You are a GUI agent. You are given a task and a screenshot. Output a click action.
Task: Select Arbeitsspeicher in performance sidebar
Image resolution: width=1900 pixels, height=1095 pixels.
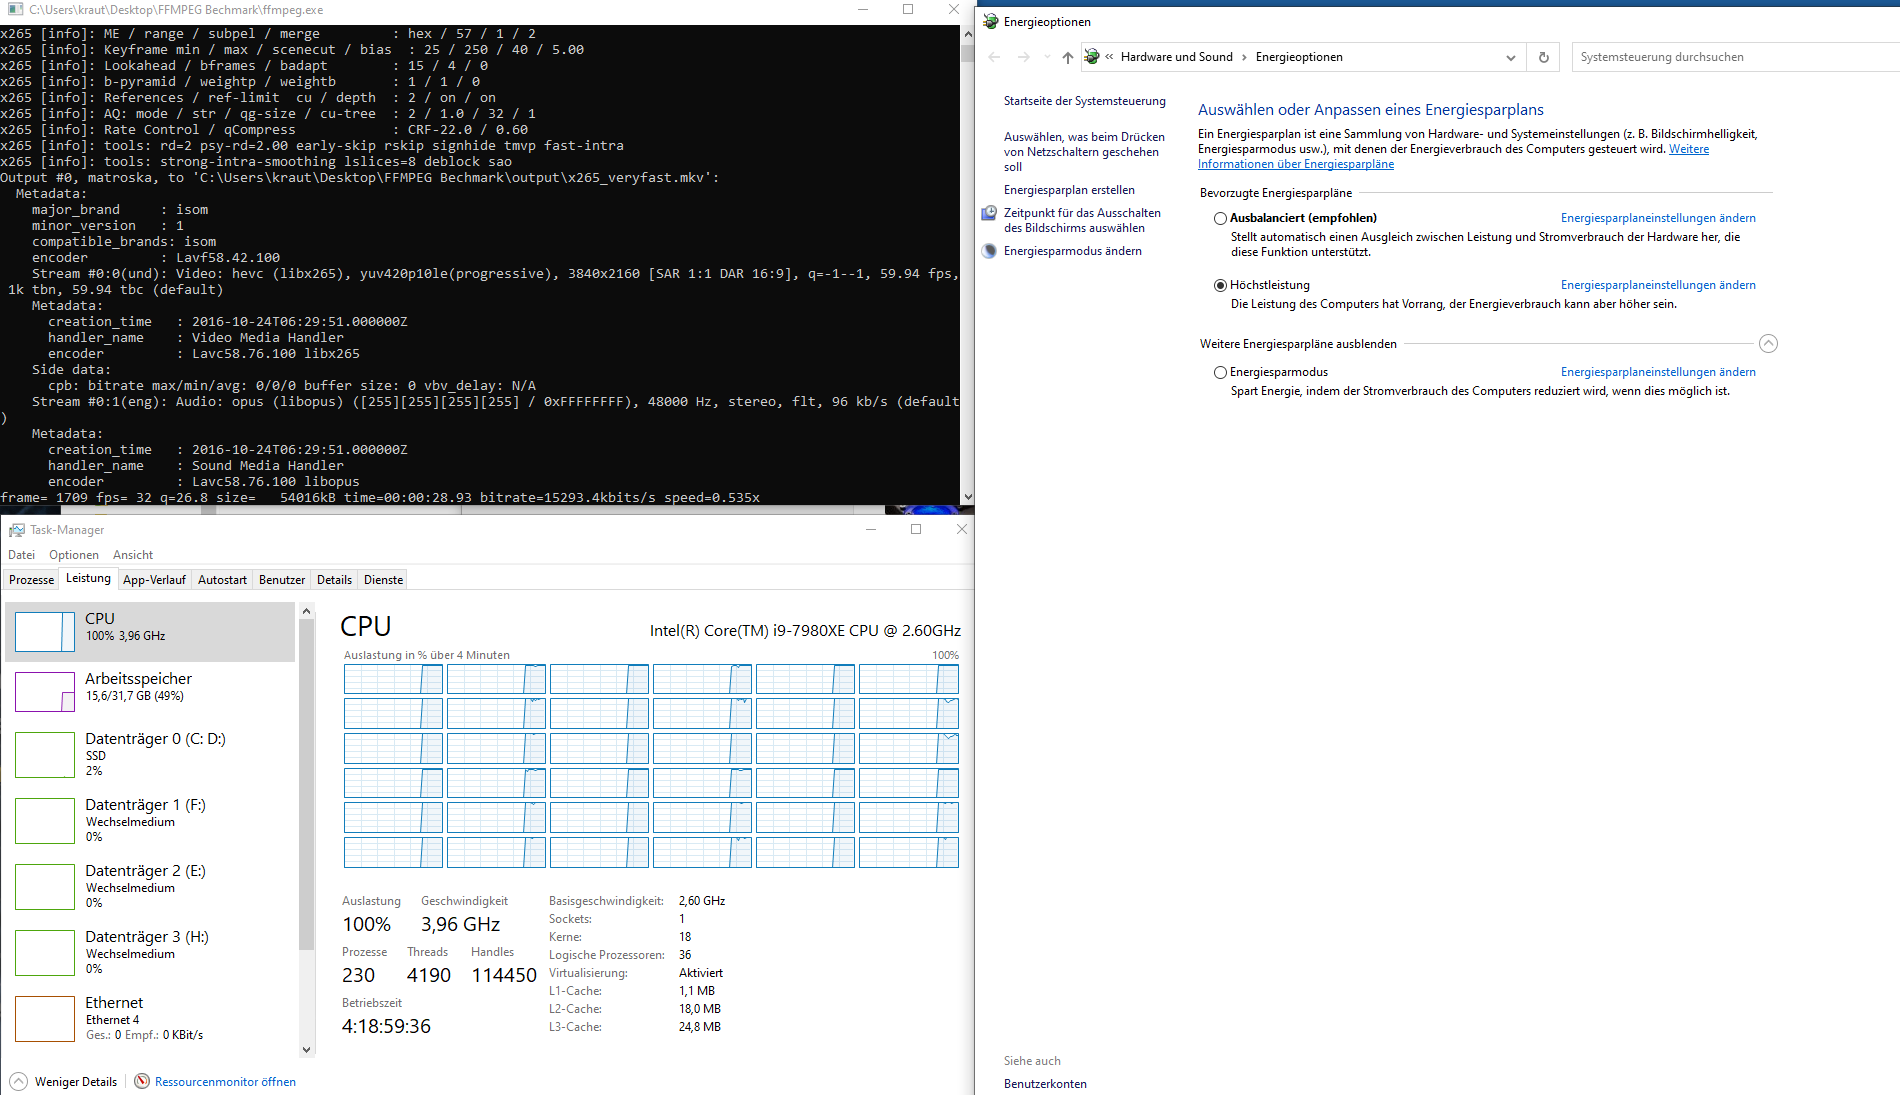(150, 692)
